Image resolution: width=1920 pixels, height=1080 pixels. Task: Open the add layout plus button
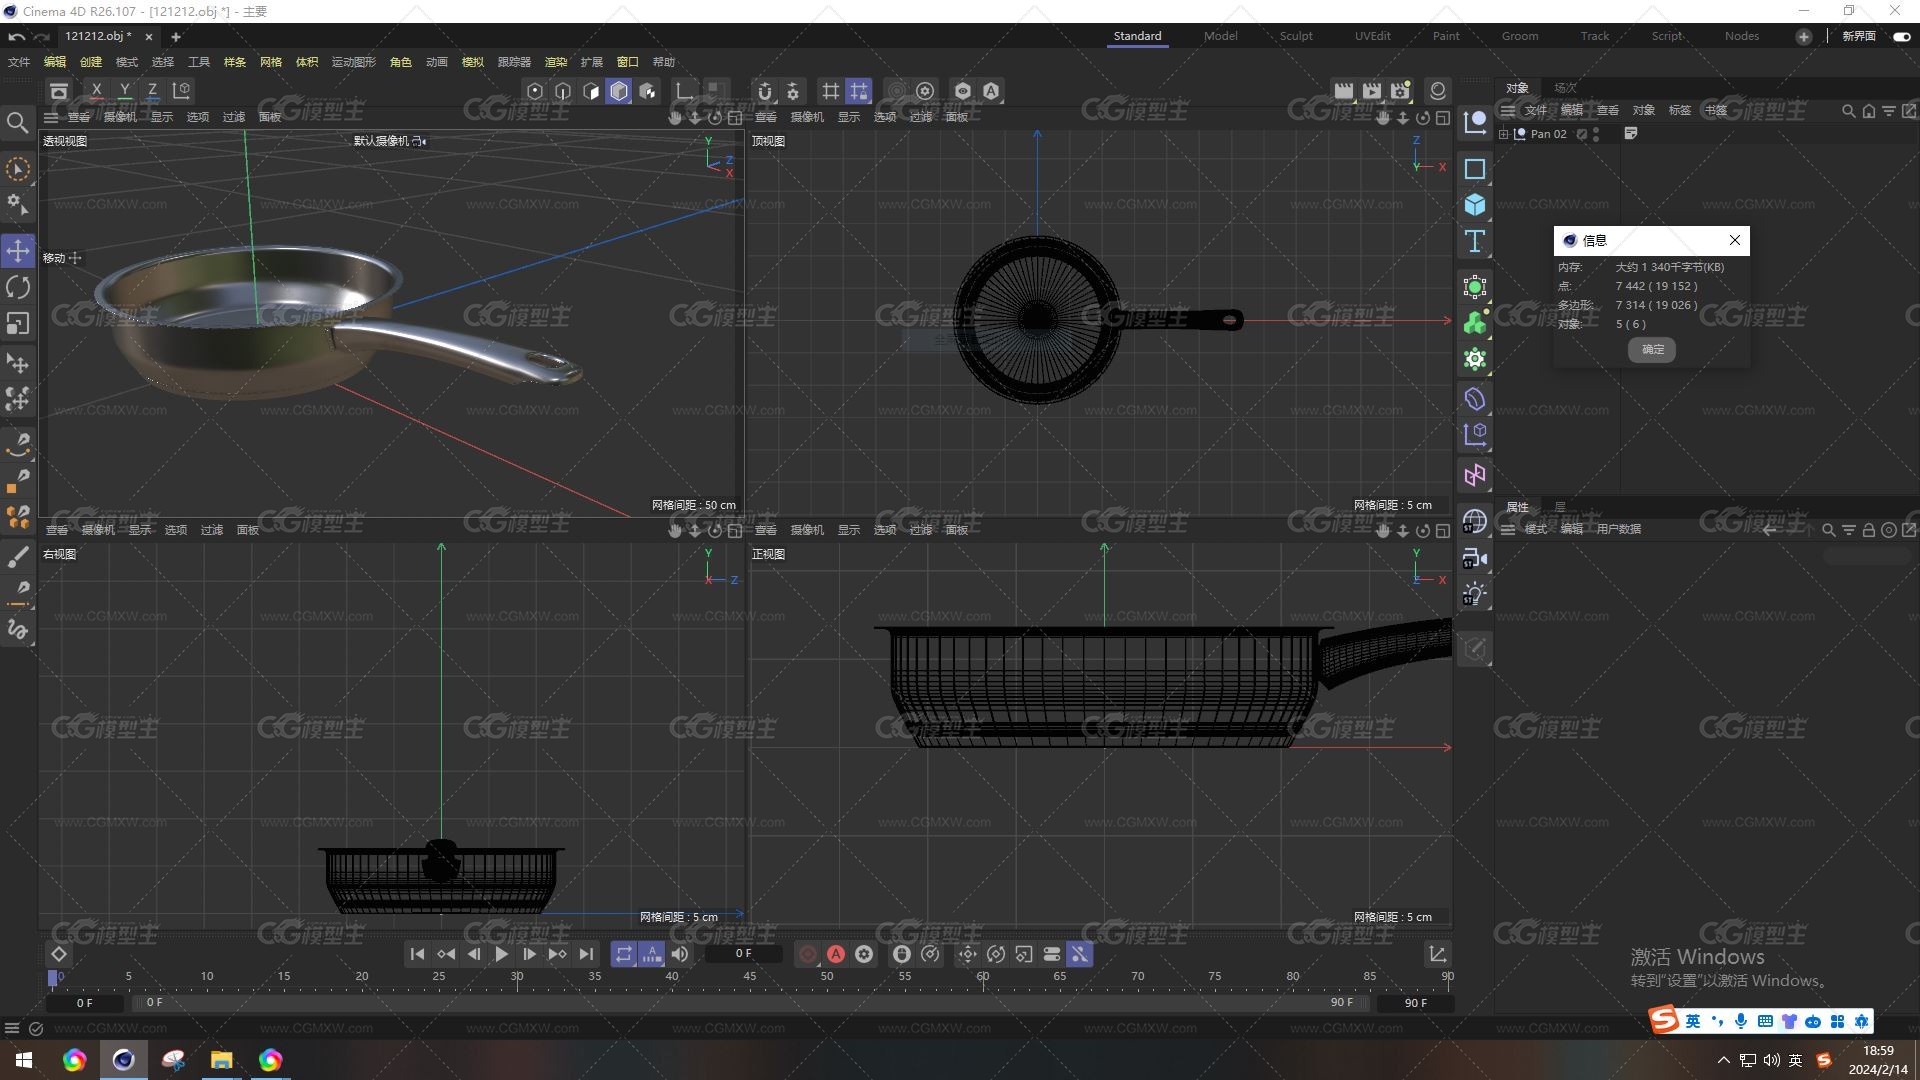coord(1803,36)
